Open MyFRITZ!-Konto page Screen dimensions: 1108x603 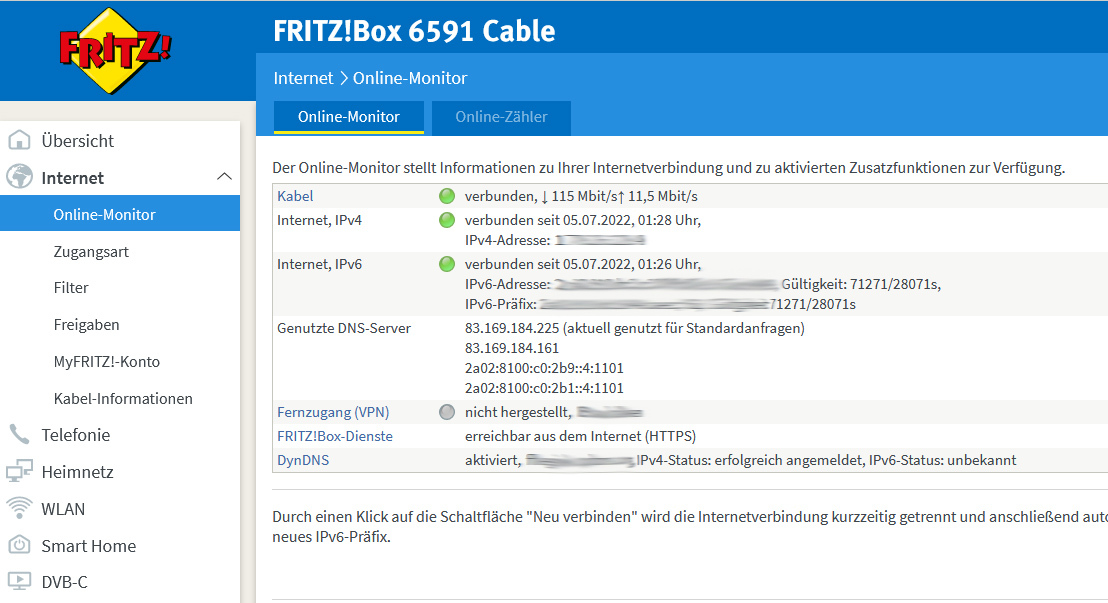pos(106,362)
